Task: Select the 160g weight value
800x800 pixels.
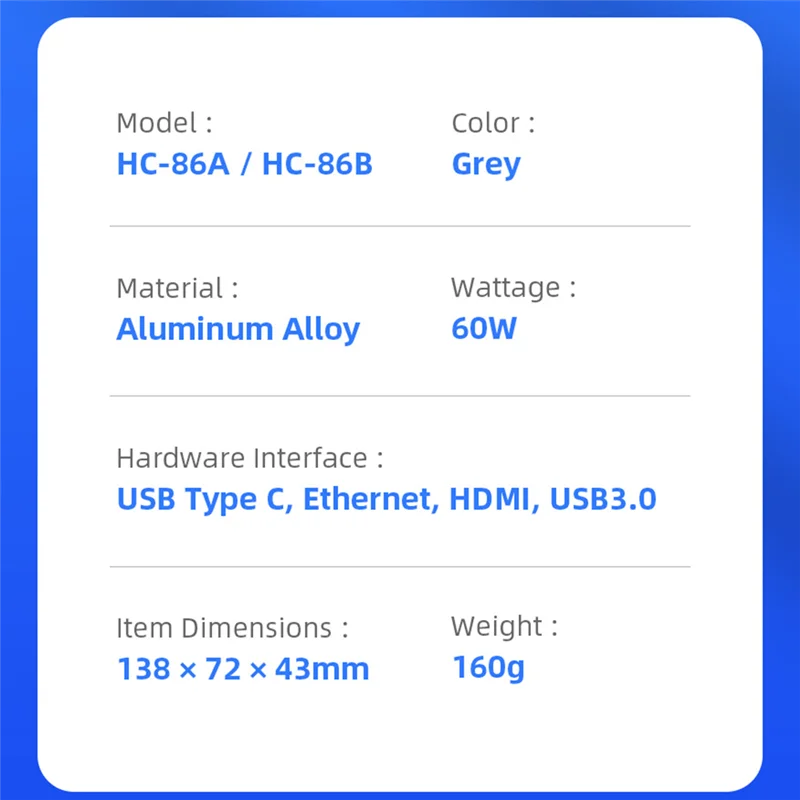Action: point(488,667)
